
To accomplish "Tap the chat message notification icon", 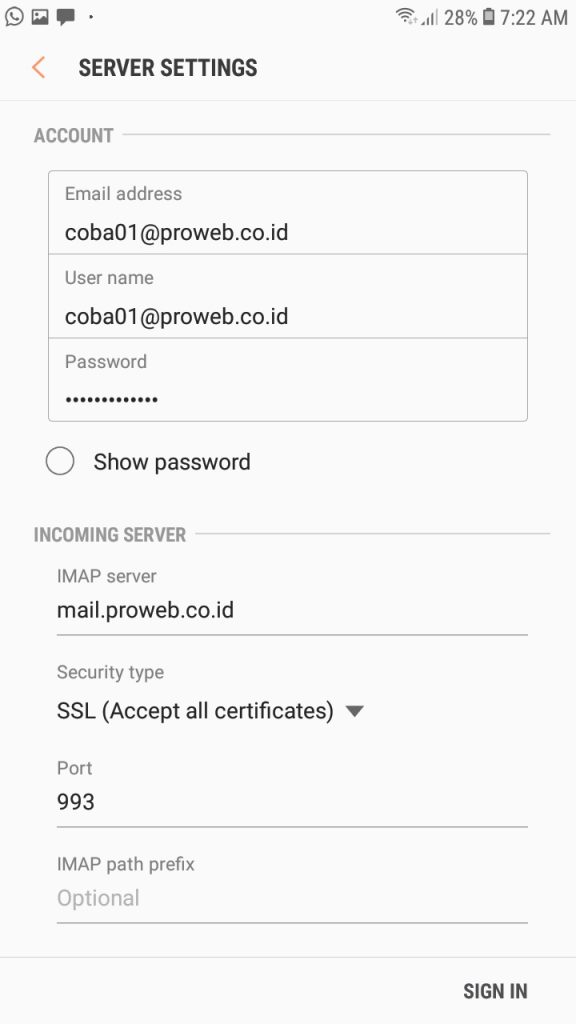I will pos(65,17).
